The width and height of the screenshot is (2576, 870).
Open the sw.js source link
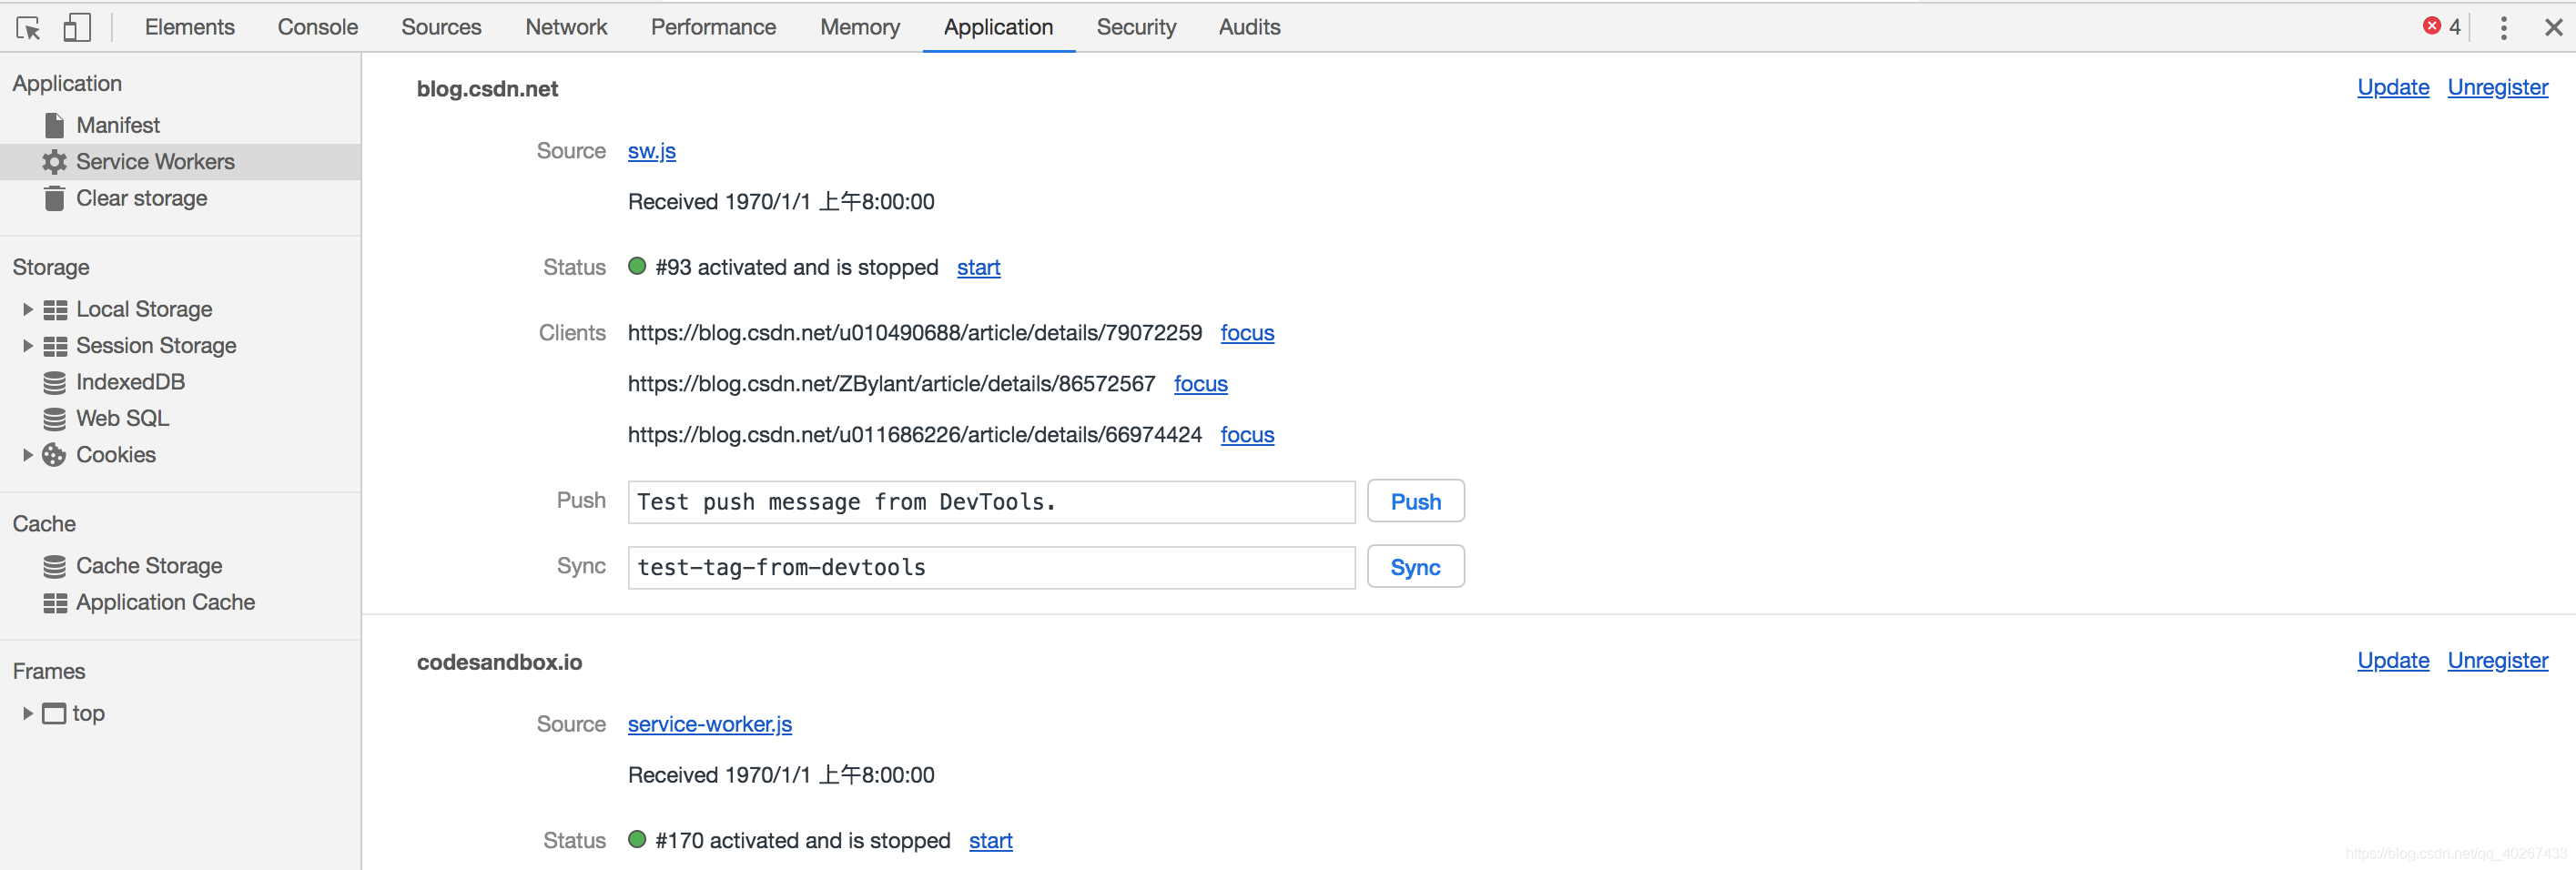click(652, 152)
